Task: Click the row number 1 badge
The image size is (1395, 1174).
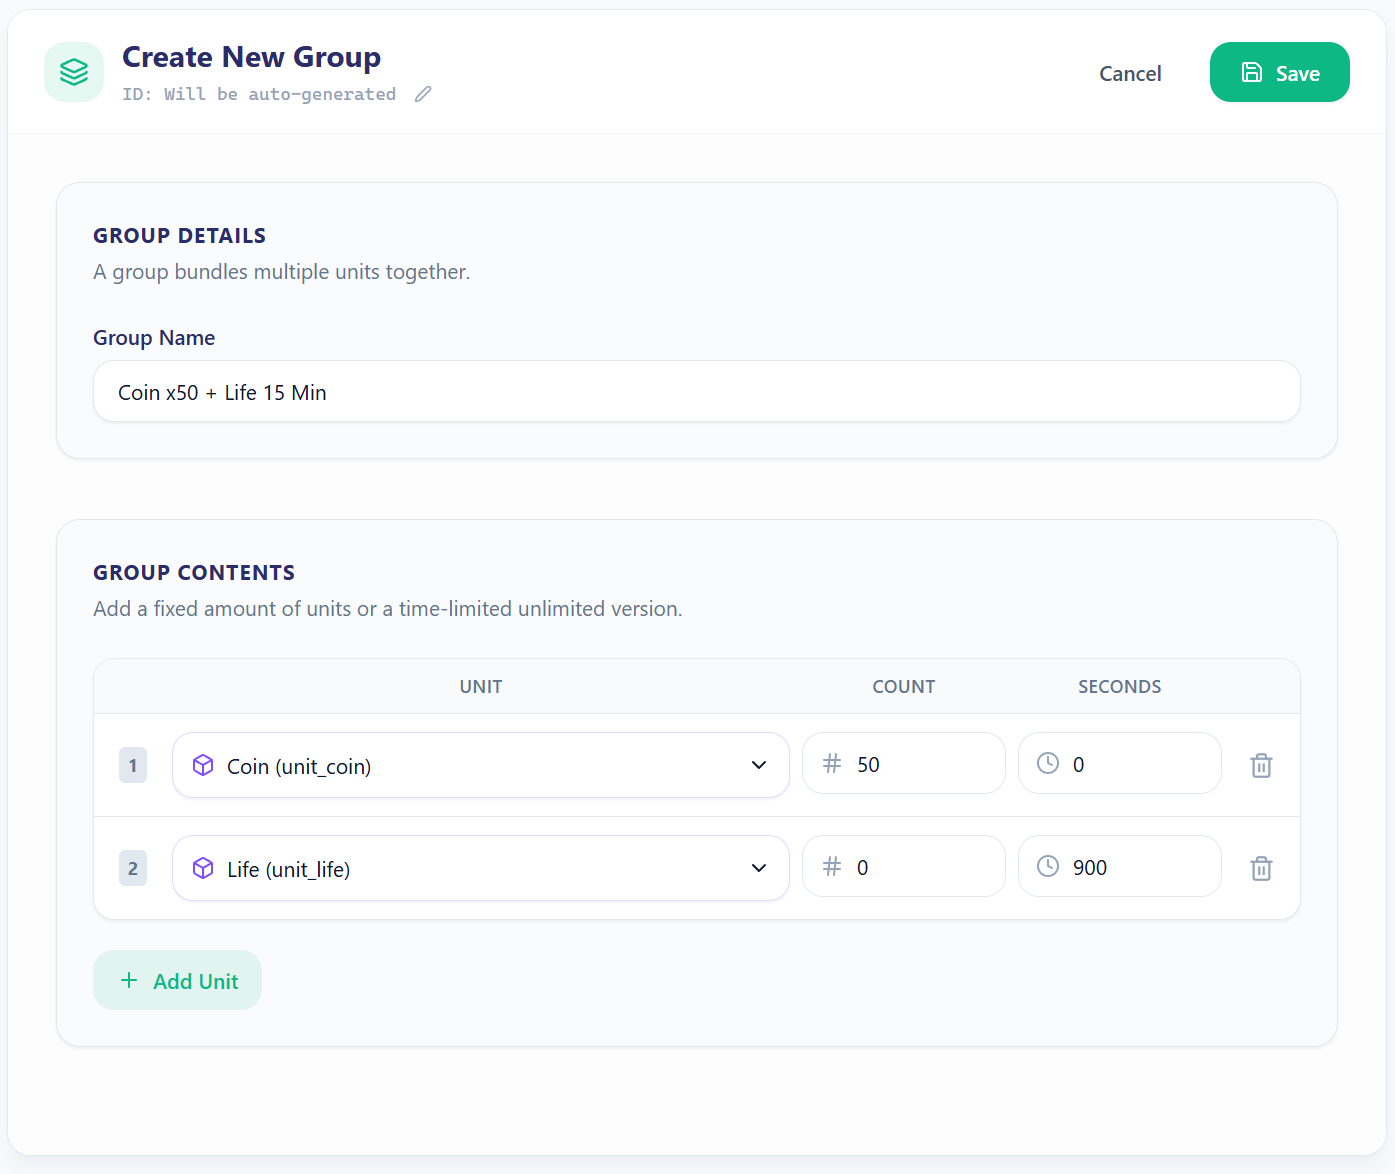Action: click(x=133, y=765)
